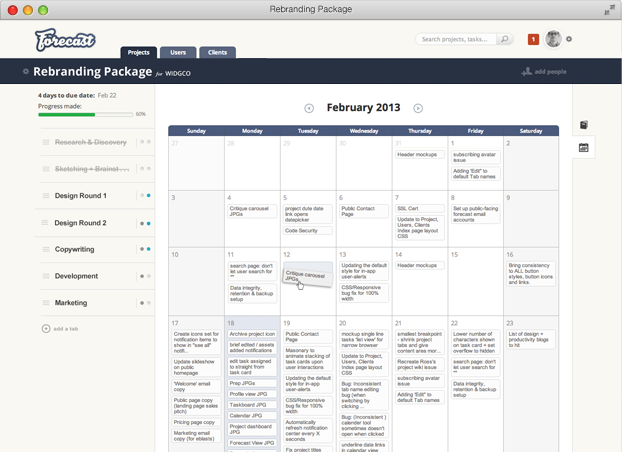Select the Design Round 1 tab
The height and width of the screenshot is (452, 622).
81,196
